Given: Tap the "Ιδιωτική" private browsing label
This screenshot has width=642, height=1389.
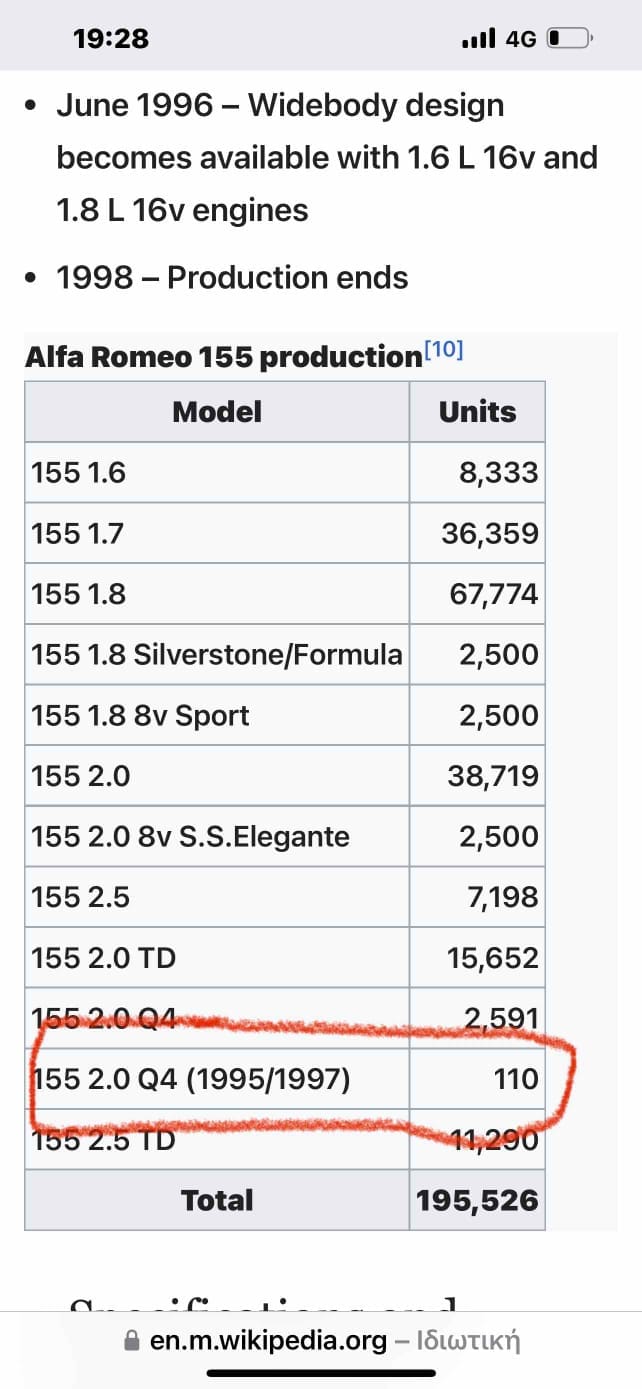Looking at the screenshot, I should (x=470, y=1341).
